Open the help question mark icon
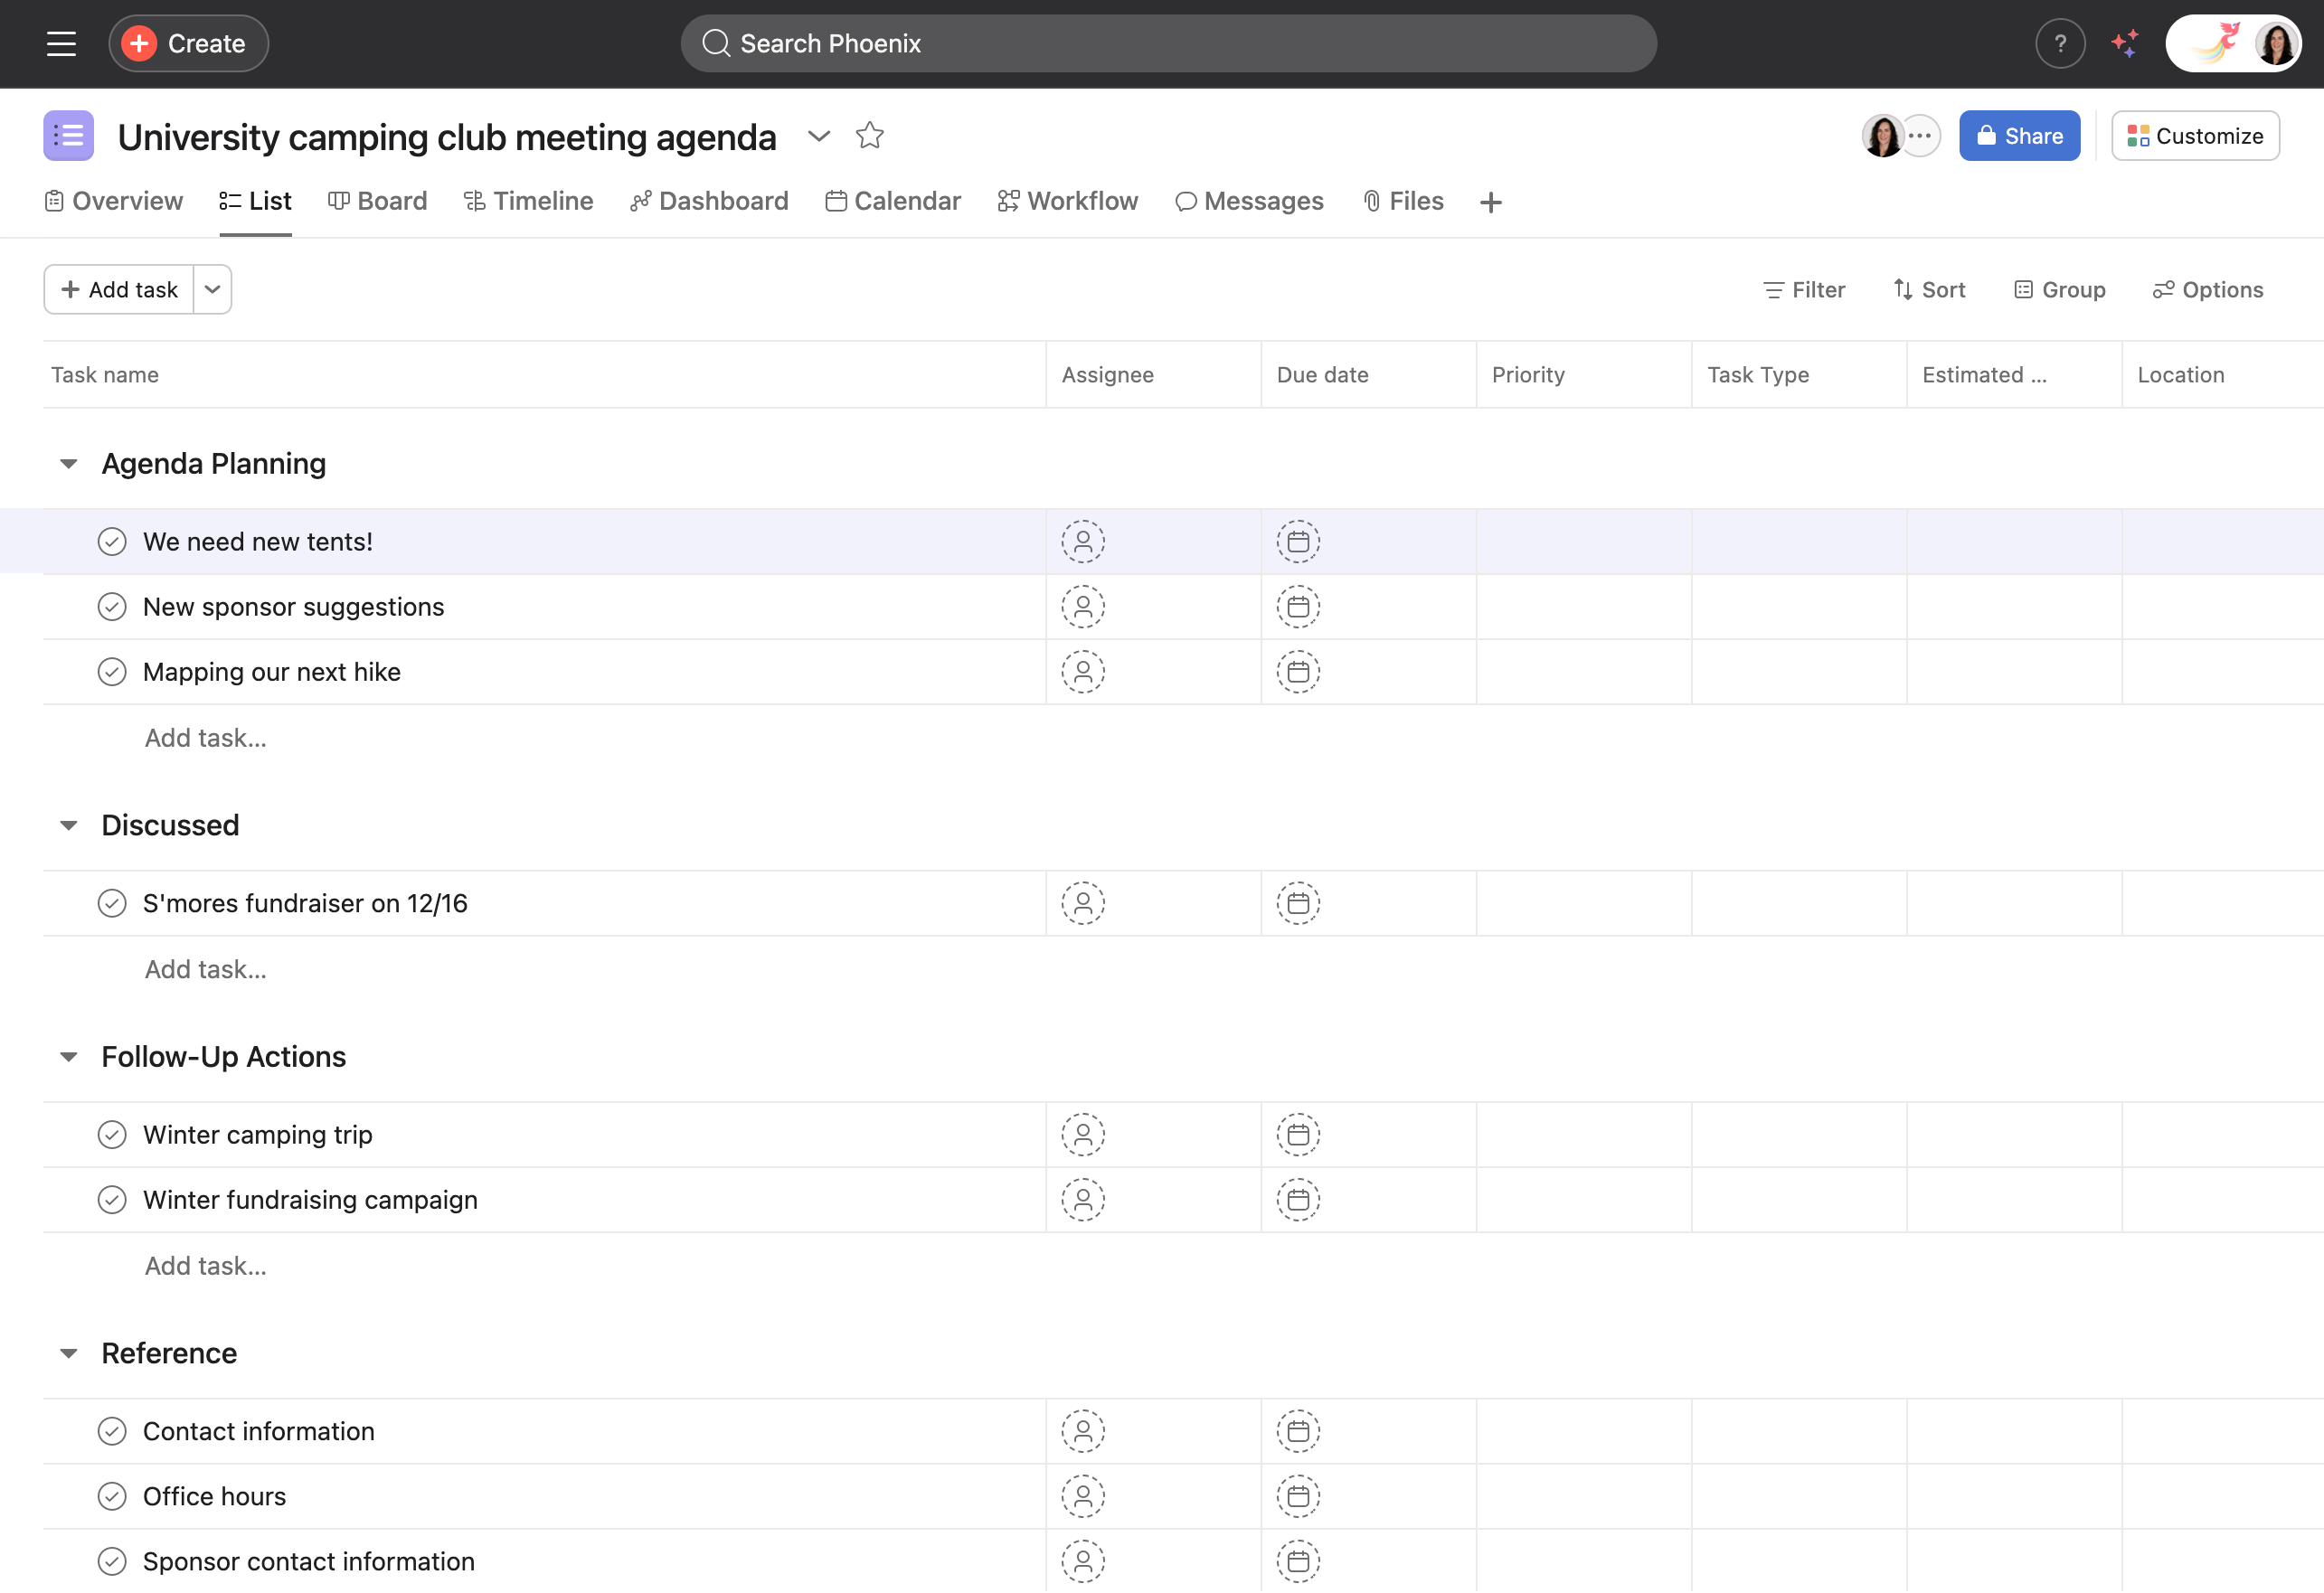 coord(2059,43)
